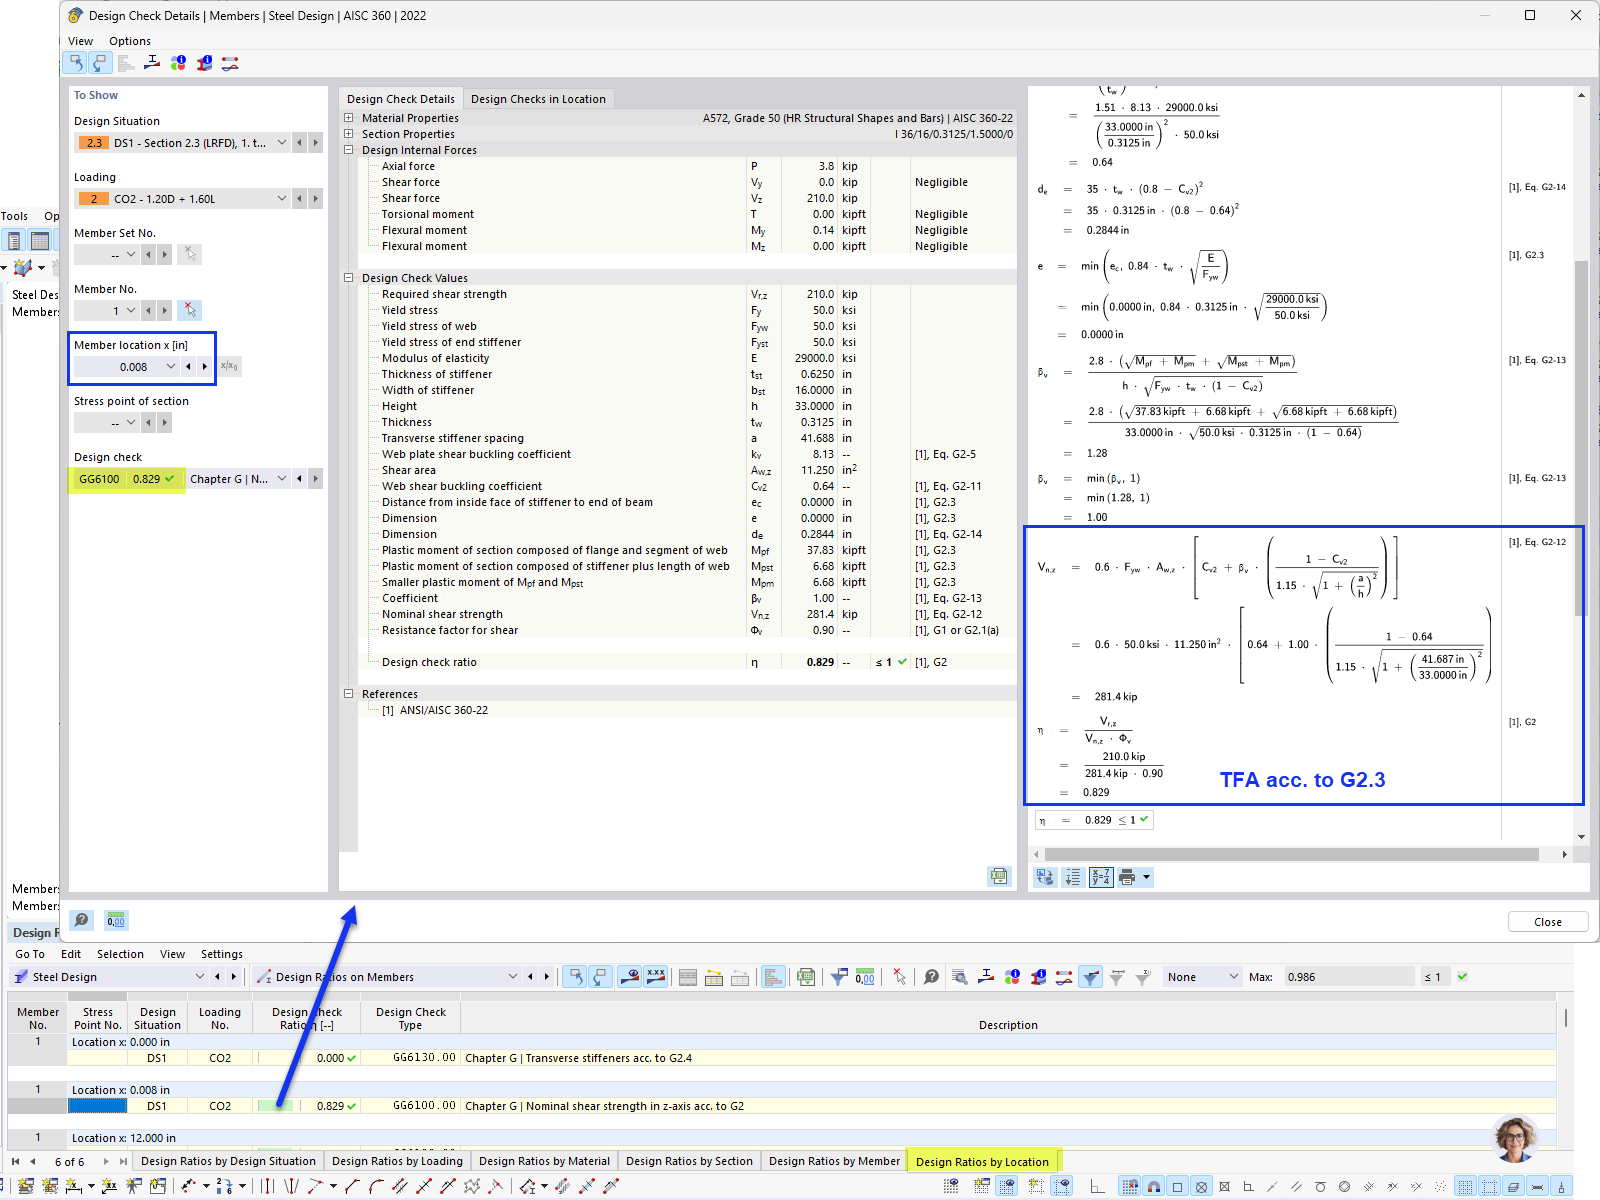Click the orange CO2 loading color swatch
The width and height of the screenshot is (1600, 1200).
click(93, 198)
